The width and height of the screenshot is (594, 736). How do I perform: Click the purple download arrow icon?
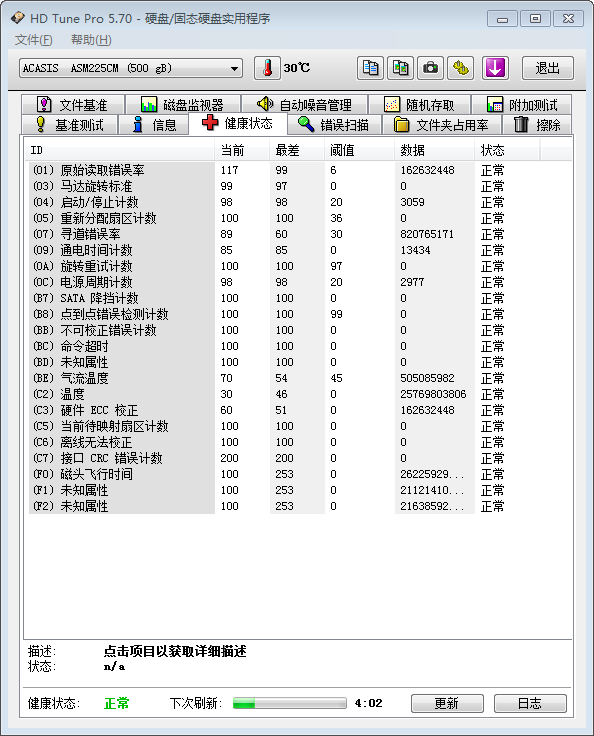tap(495, 68)
